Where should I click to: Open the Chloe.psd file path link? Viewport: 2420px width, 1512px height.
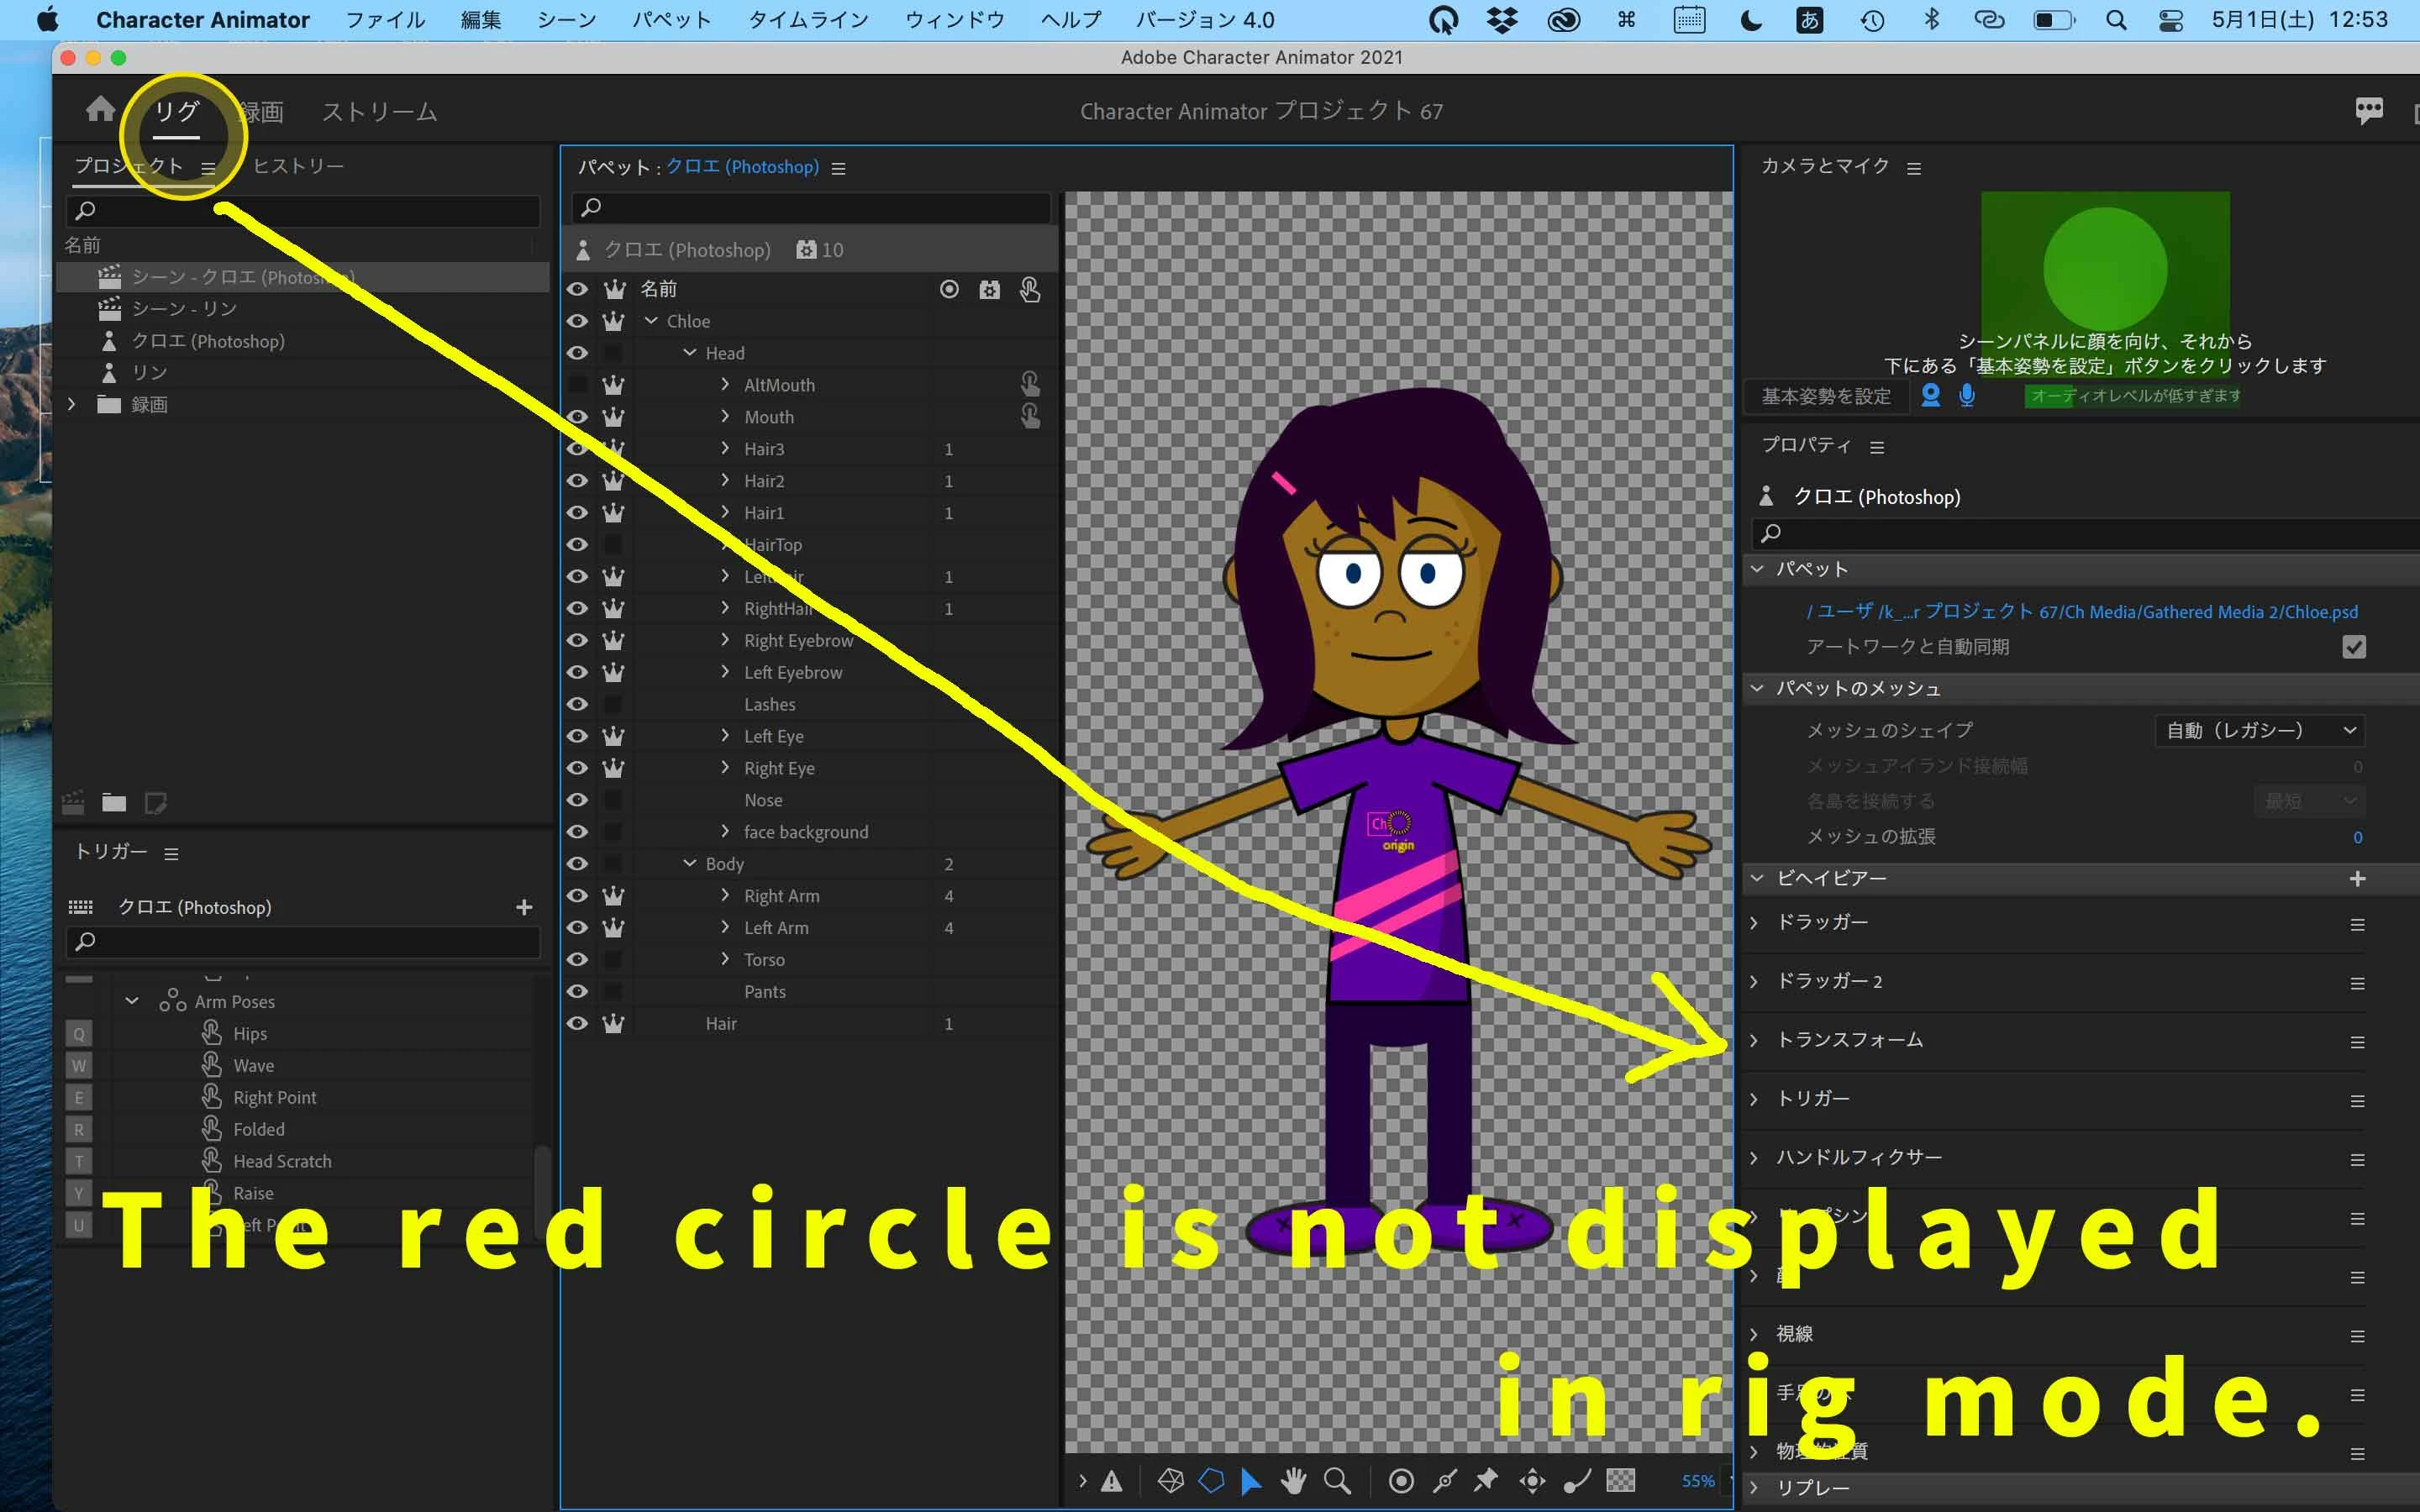tap(2081, 611)
